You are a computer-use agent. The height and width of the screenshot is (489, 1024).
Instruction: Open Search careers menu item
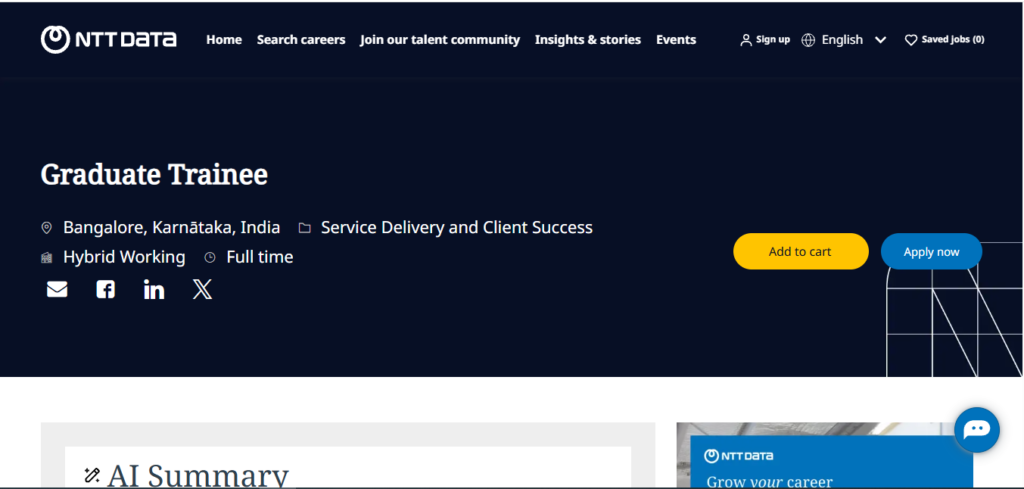[301, 40]
